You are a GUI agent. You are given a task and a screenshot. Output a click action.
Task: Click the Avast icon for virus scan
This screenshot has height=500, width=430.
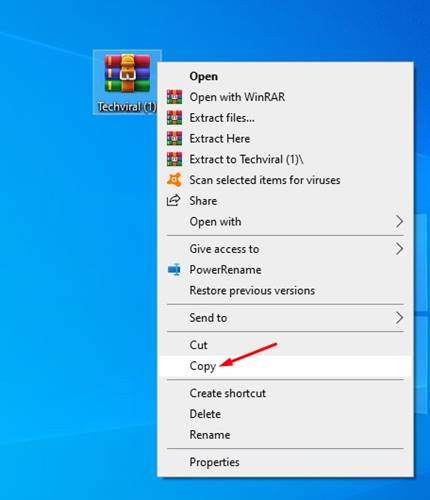(174, 180)
